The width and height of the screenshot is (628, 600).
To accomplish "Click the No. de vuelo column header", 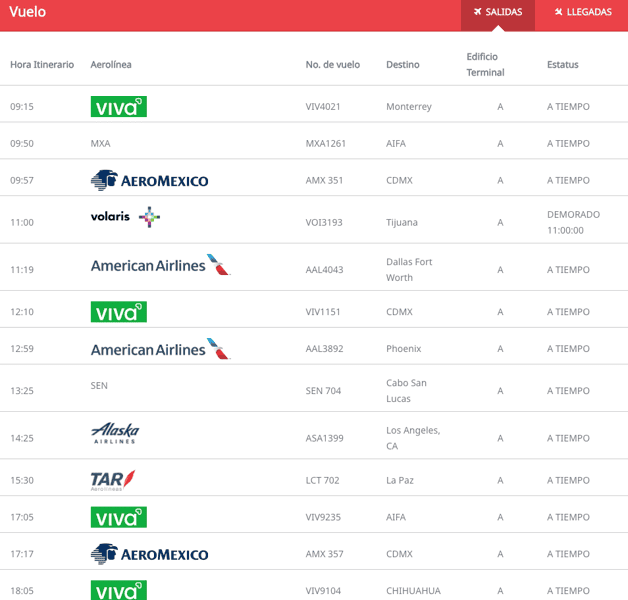I will tap(332, 65).
